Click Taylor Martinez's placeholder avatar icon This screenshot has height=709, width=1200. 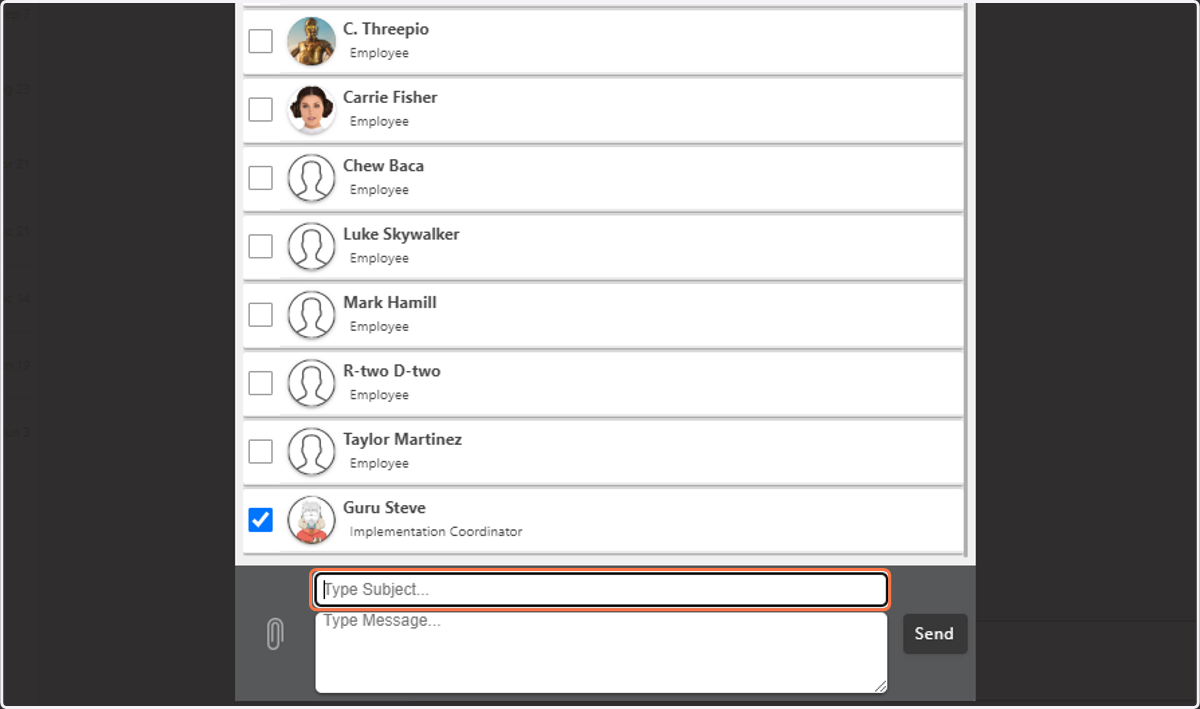[x=311, y=451]
